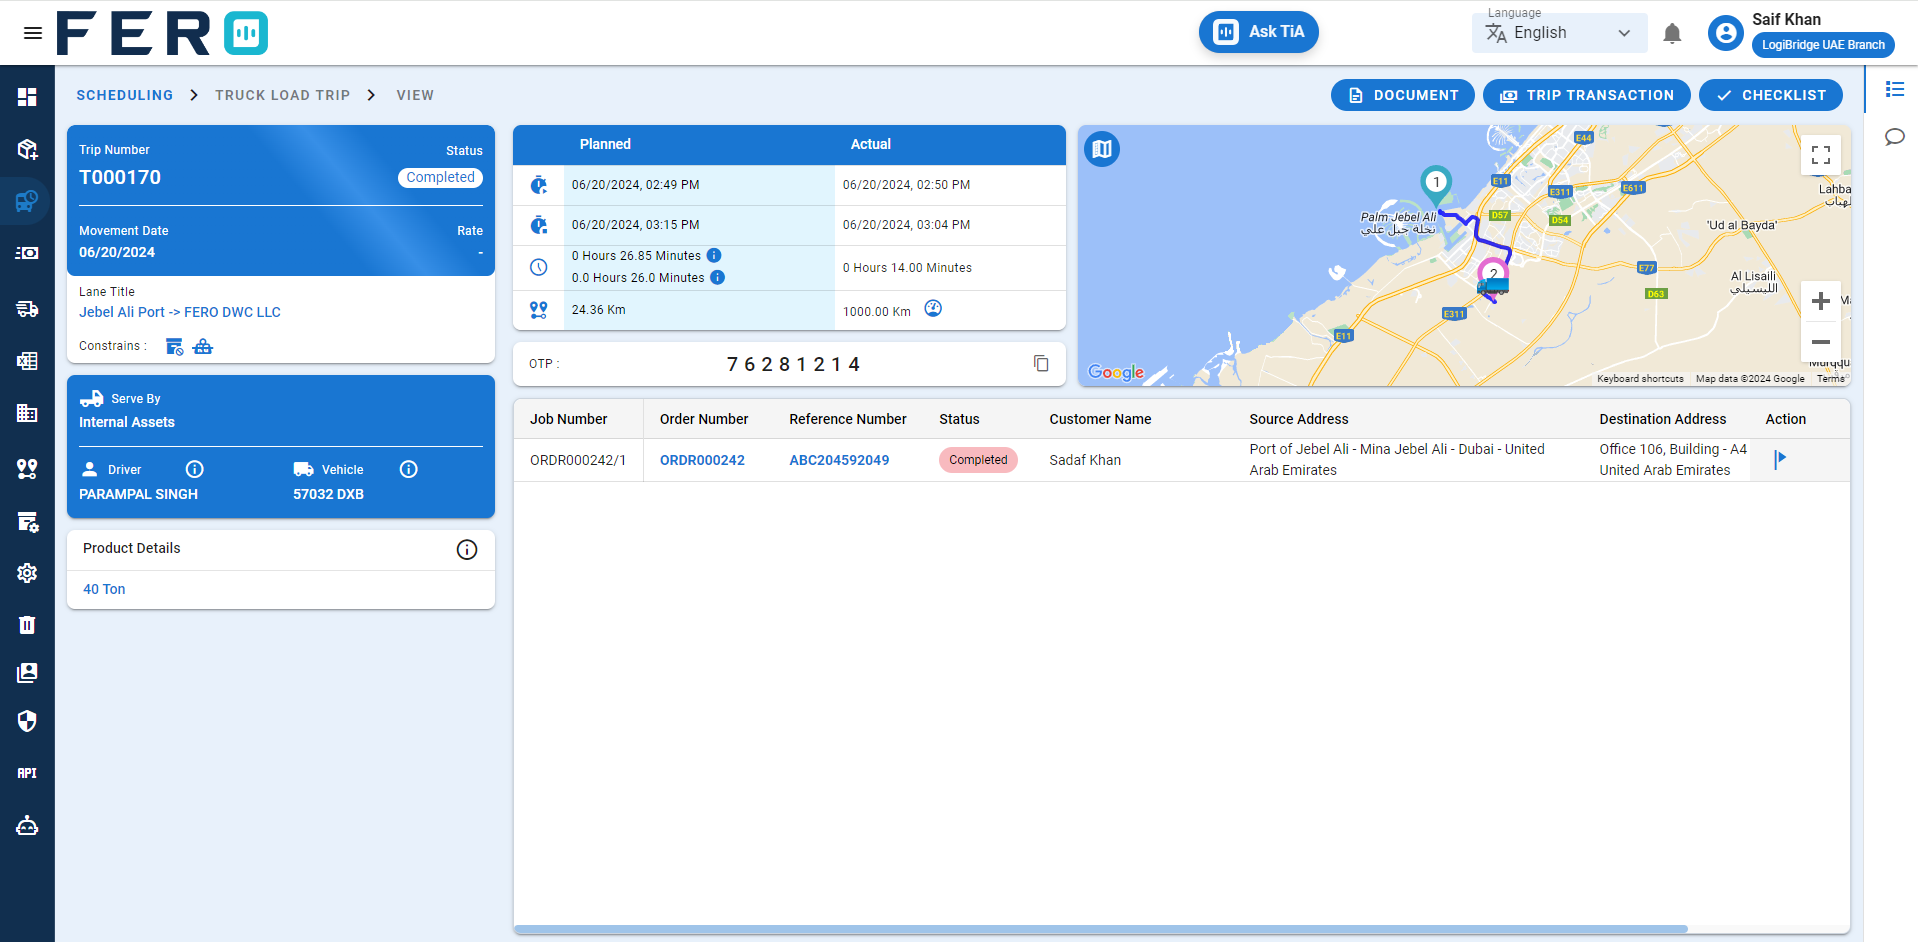The width and height of the screenshot is (1918, 942).
Task: Toggle the map view icon
Action: [x=1102, y=149]
